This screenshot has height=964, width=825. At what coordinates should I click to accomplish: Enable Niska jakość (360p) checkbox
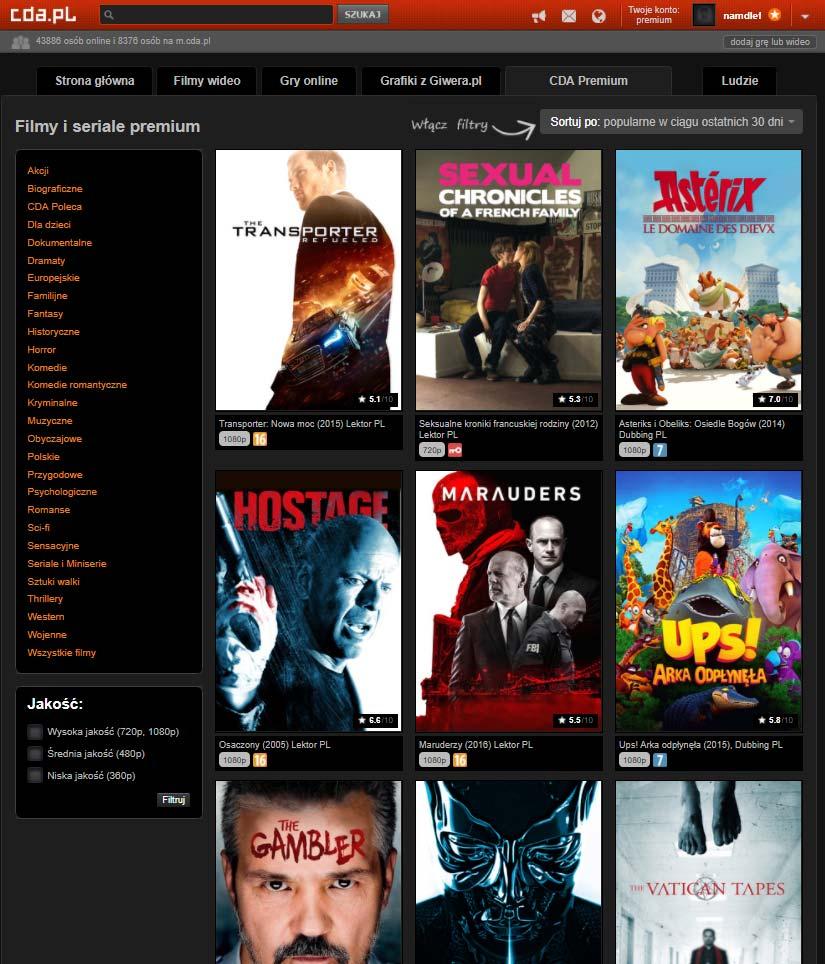pos(34,776)
